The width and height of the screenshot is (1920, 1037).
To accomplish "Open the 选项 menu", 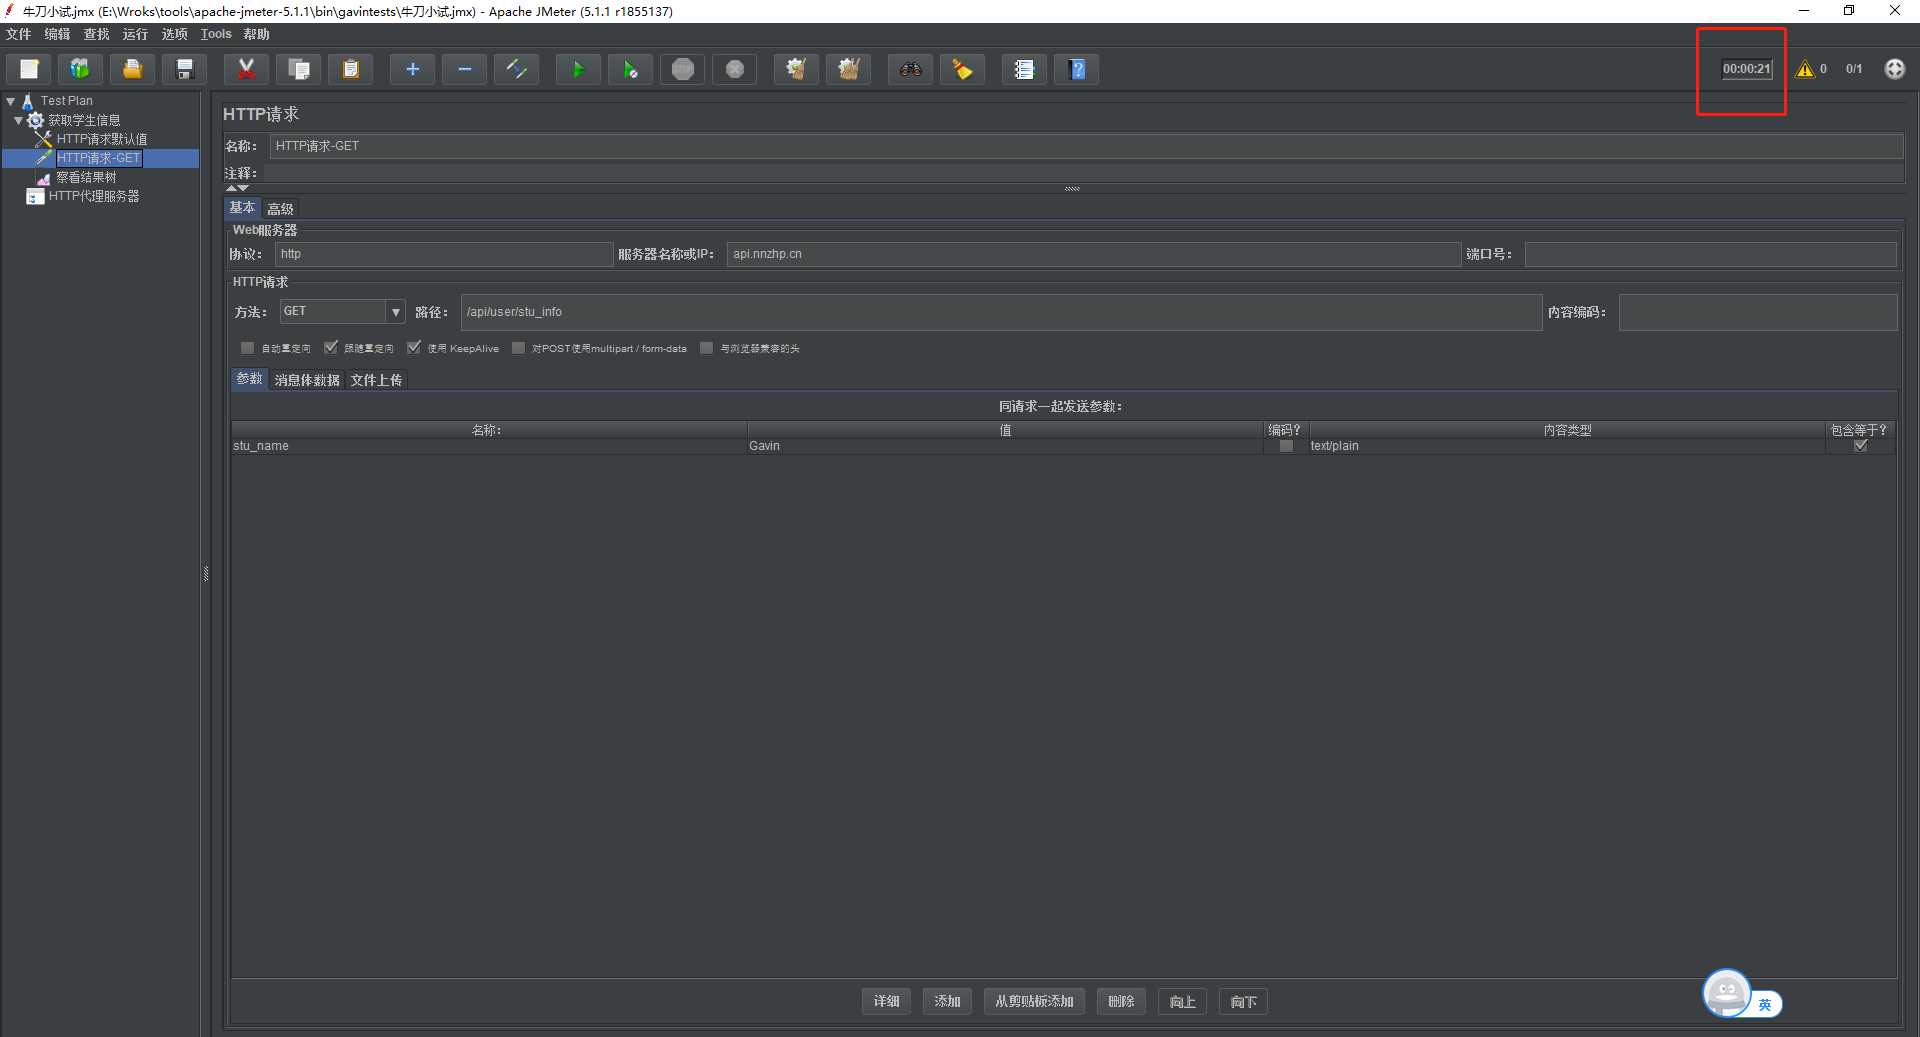I will point(174,34).
